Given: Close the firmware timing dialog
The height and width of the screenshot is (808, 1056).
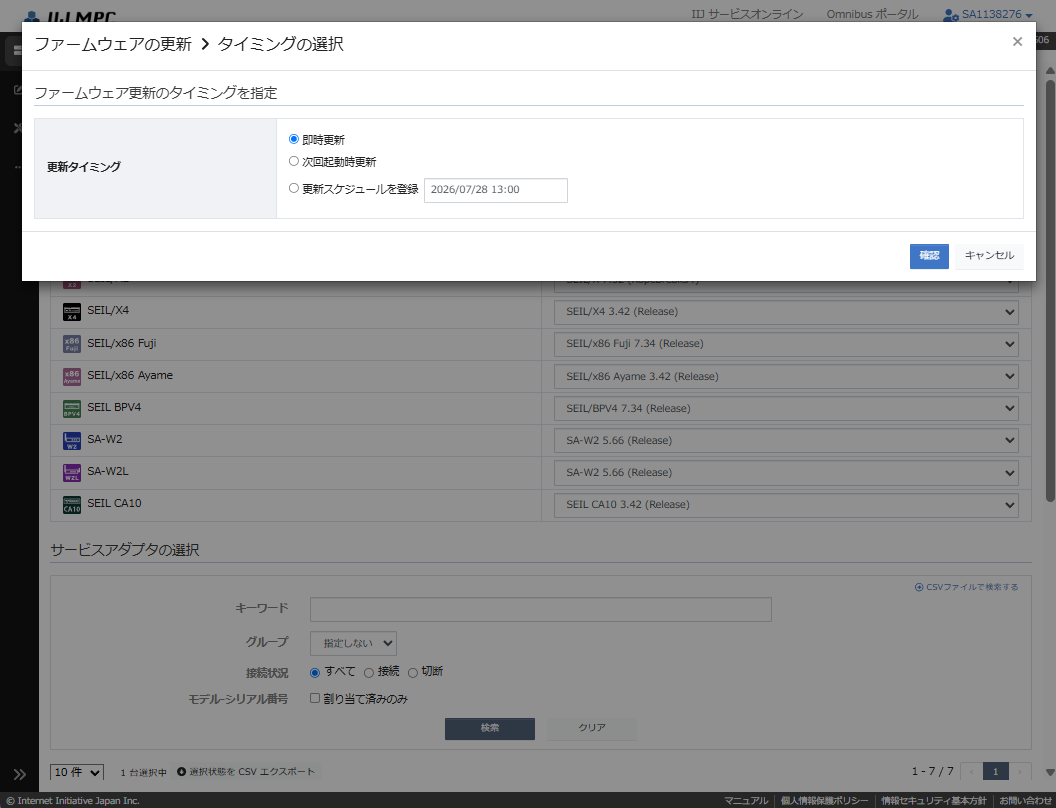Looking at the screenshot, I should (x=1017, y=42).
